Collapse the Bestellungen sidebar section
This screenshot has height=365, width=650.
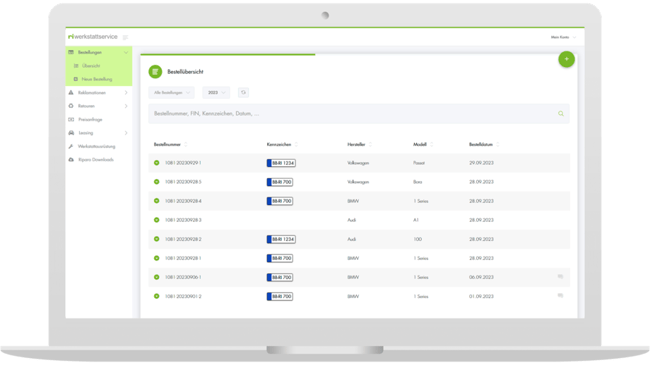(126, 52)
